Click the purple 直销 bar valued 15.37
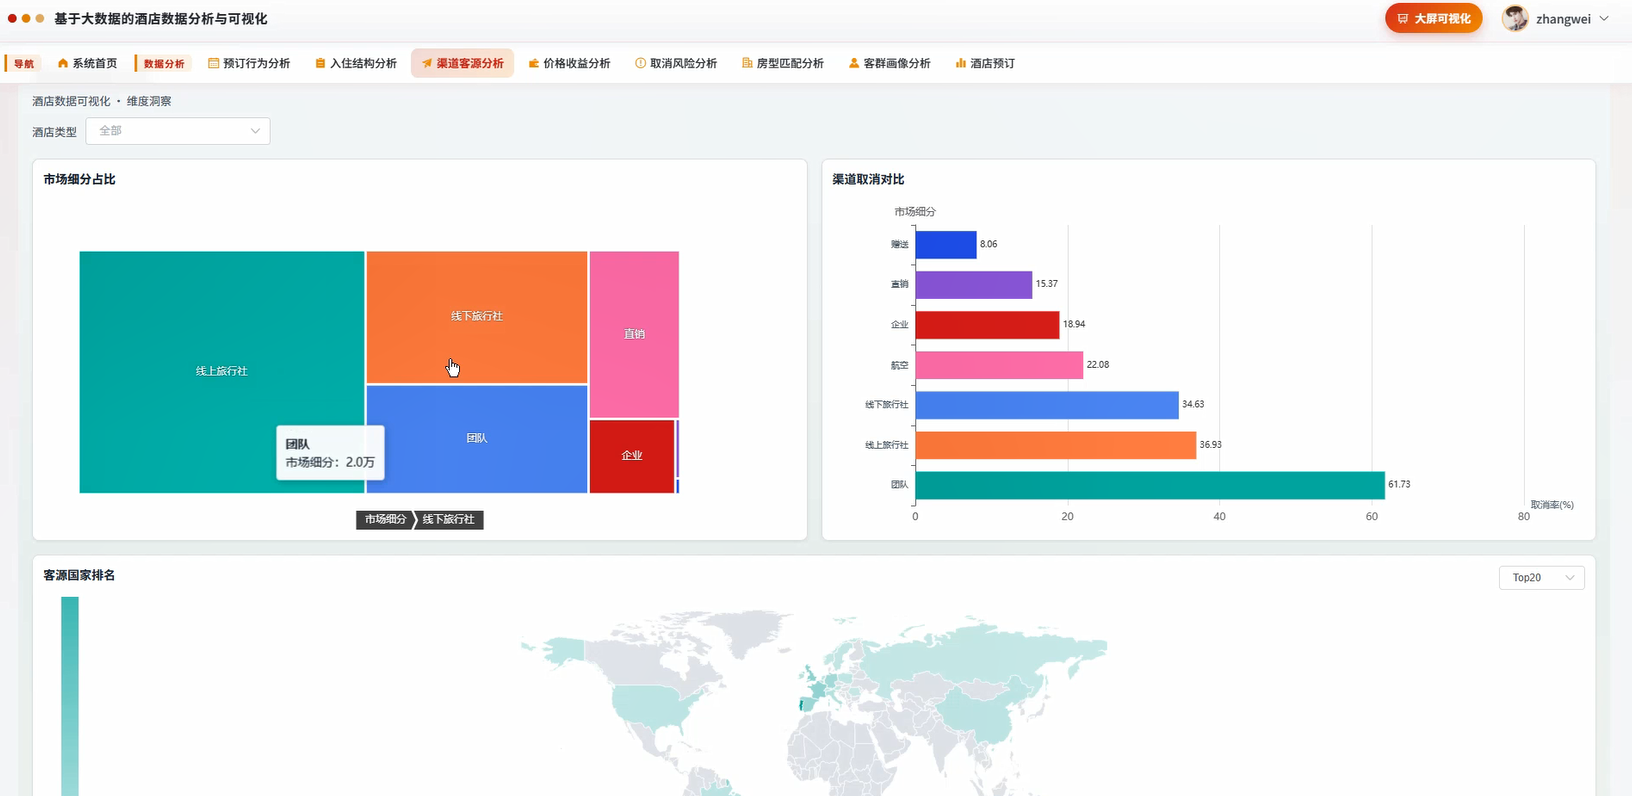 click(974, 285)
